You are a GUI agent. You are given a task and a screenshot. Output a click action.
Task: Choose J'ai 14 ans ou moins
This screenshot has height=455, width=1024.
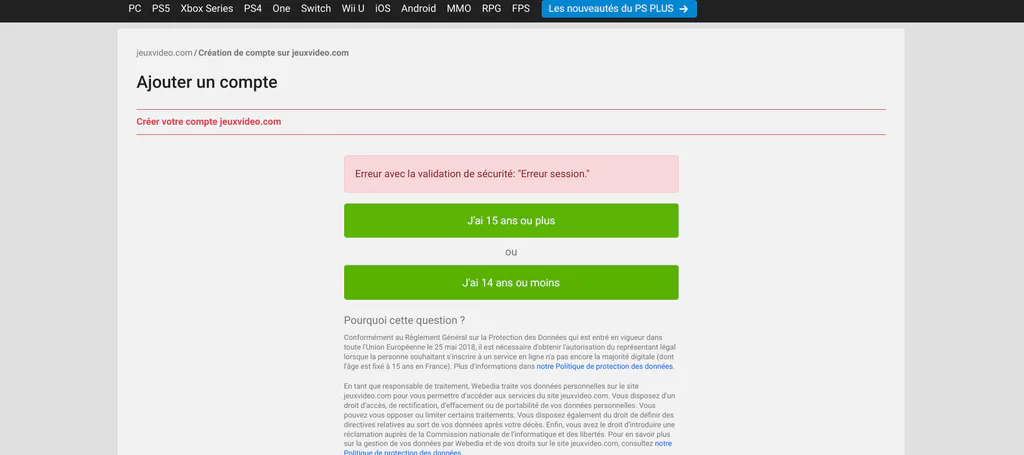(x=511, y=283)
